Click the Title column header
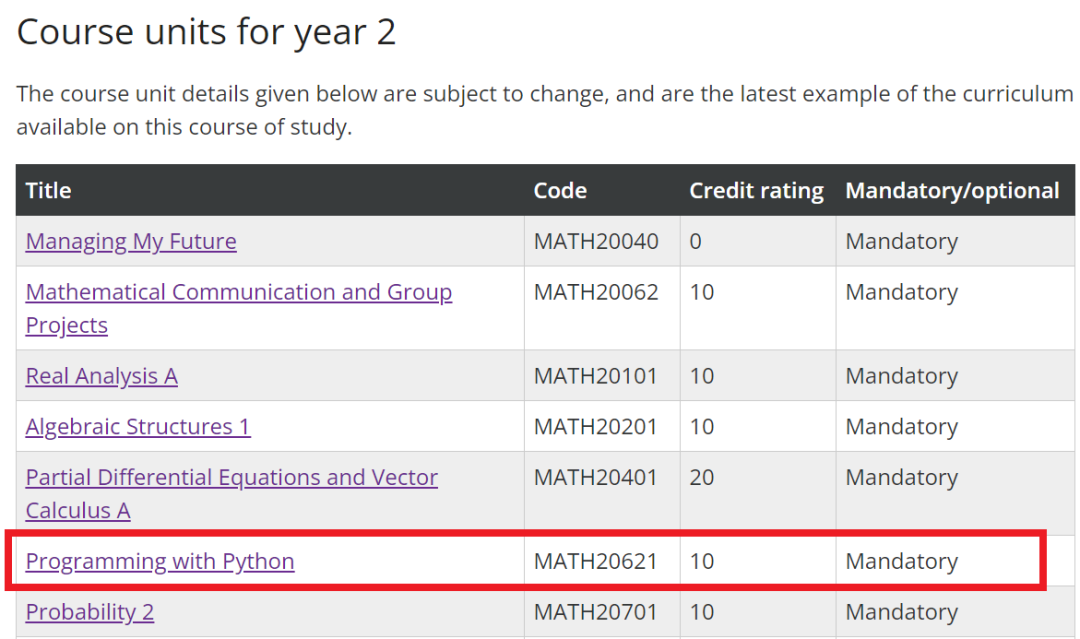The image size is (1080, 639). pyautogui.click(x=49, y=190)
